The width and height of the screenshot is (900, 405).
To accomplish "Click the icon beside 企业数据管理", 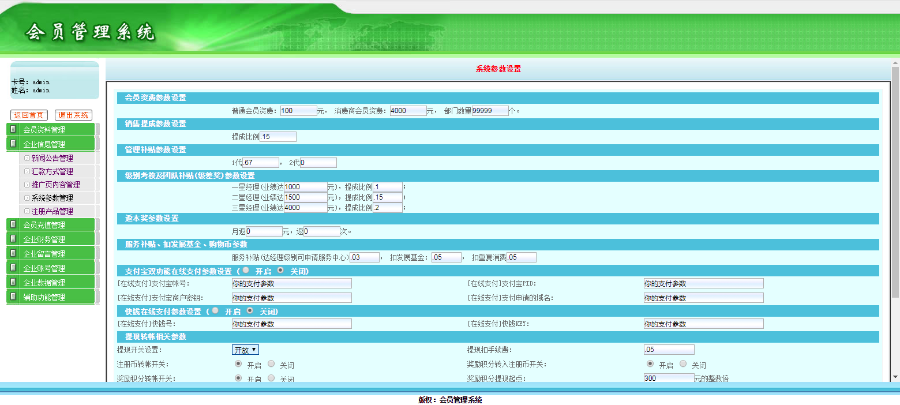I will [x=13, y=282].
